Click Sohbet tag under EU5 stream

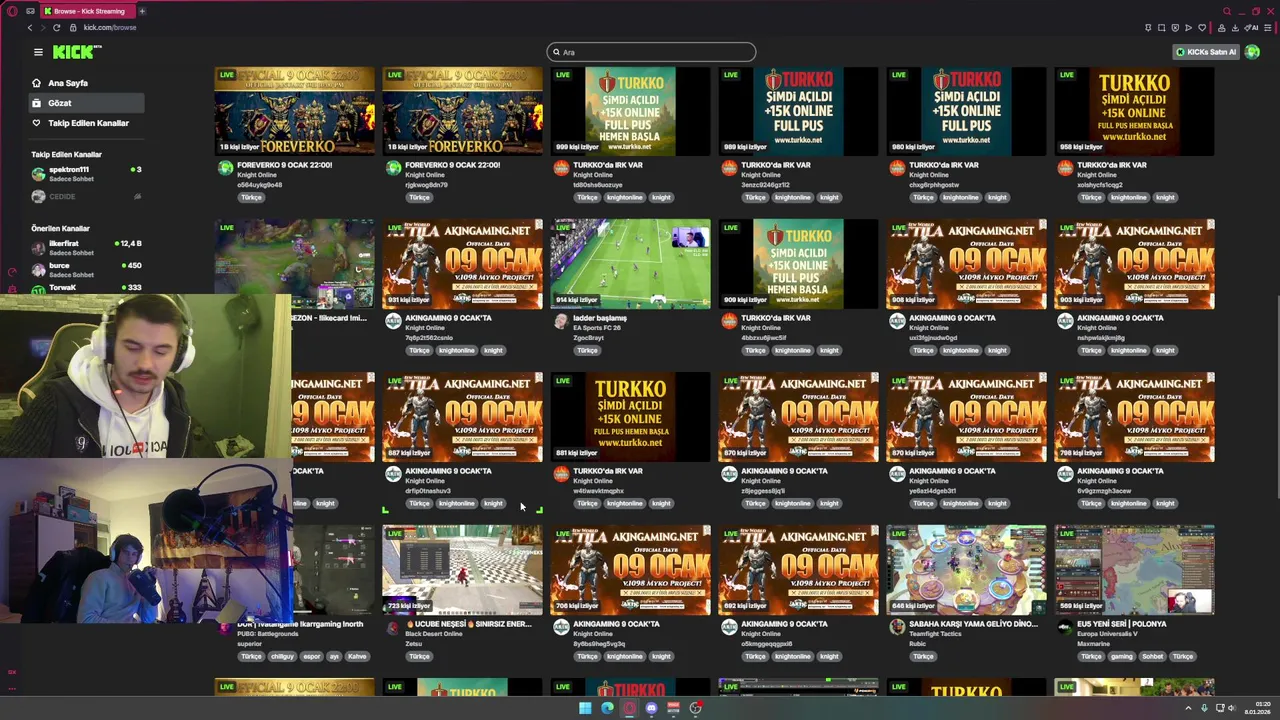pyautogui.click(x=1152, y=657)
